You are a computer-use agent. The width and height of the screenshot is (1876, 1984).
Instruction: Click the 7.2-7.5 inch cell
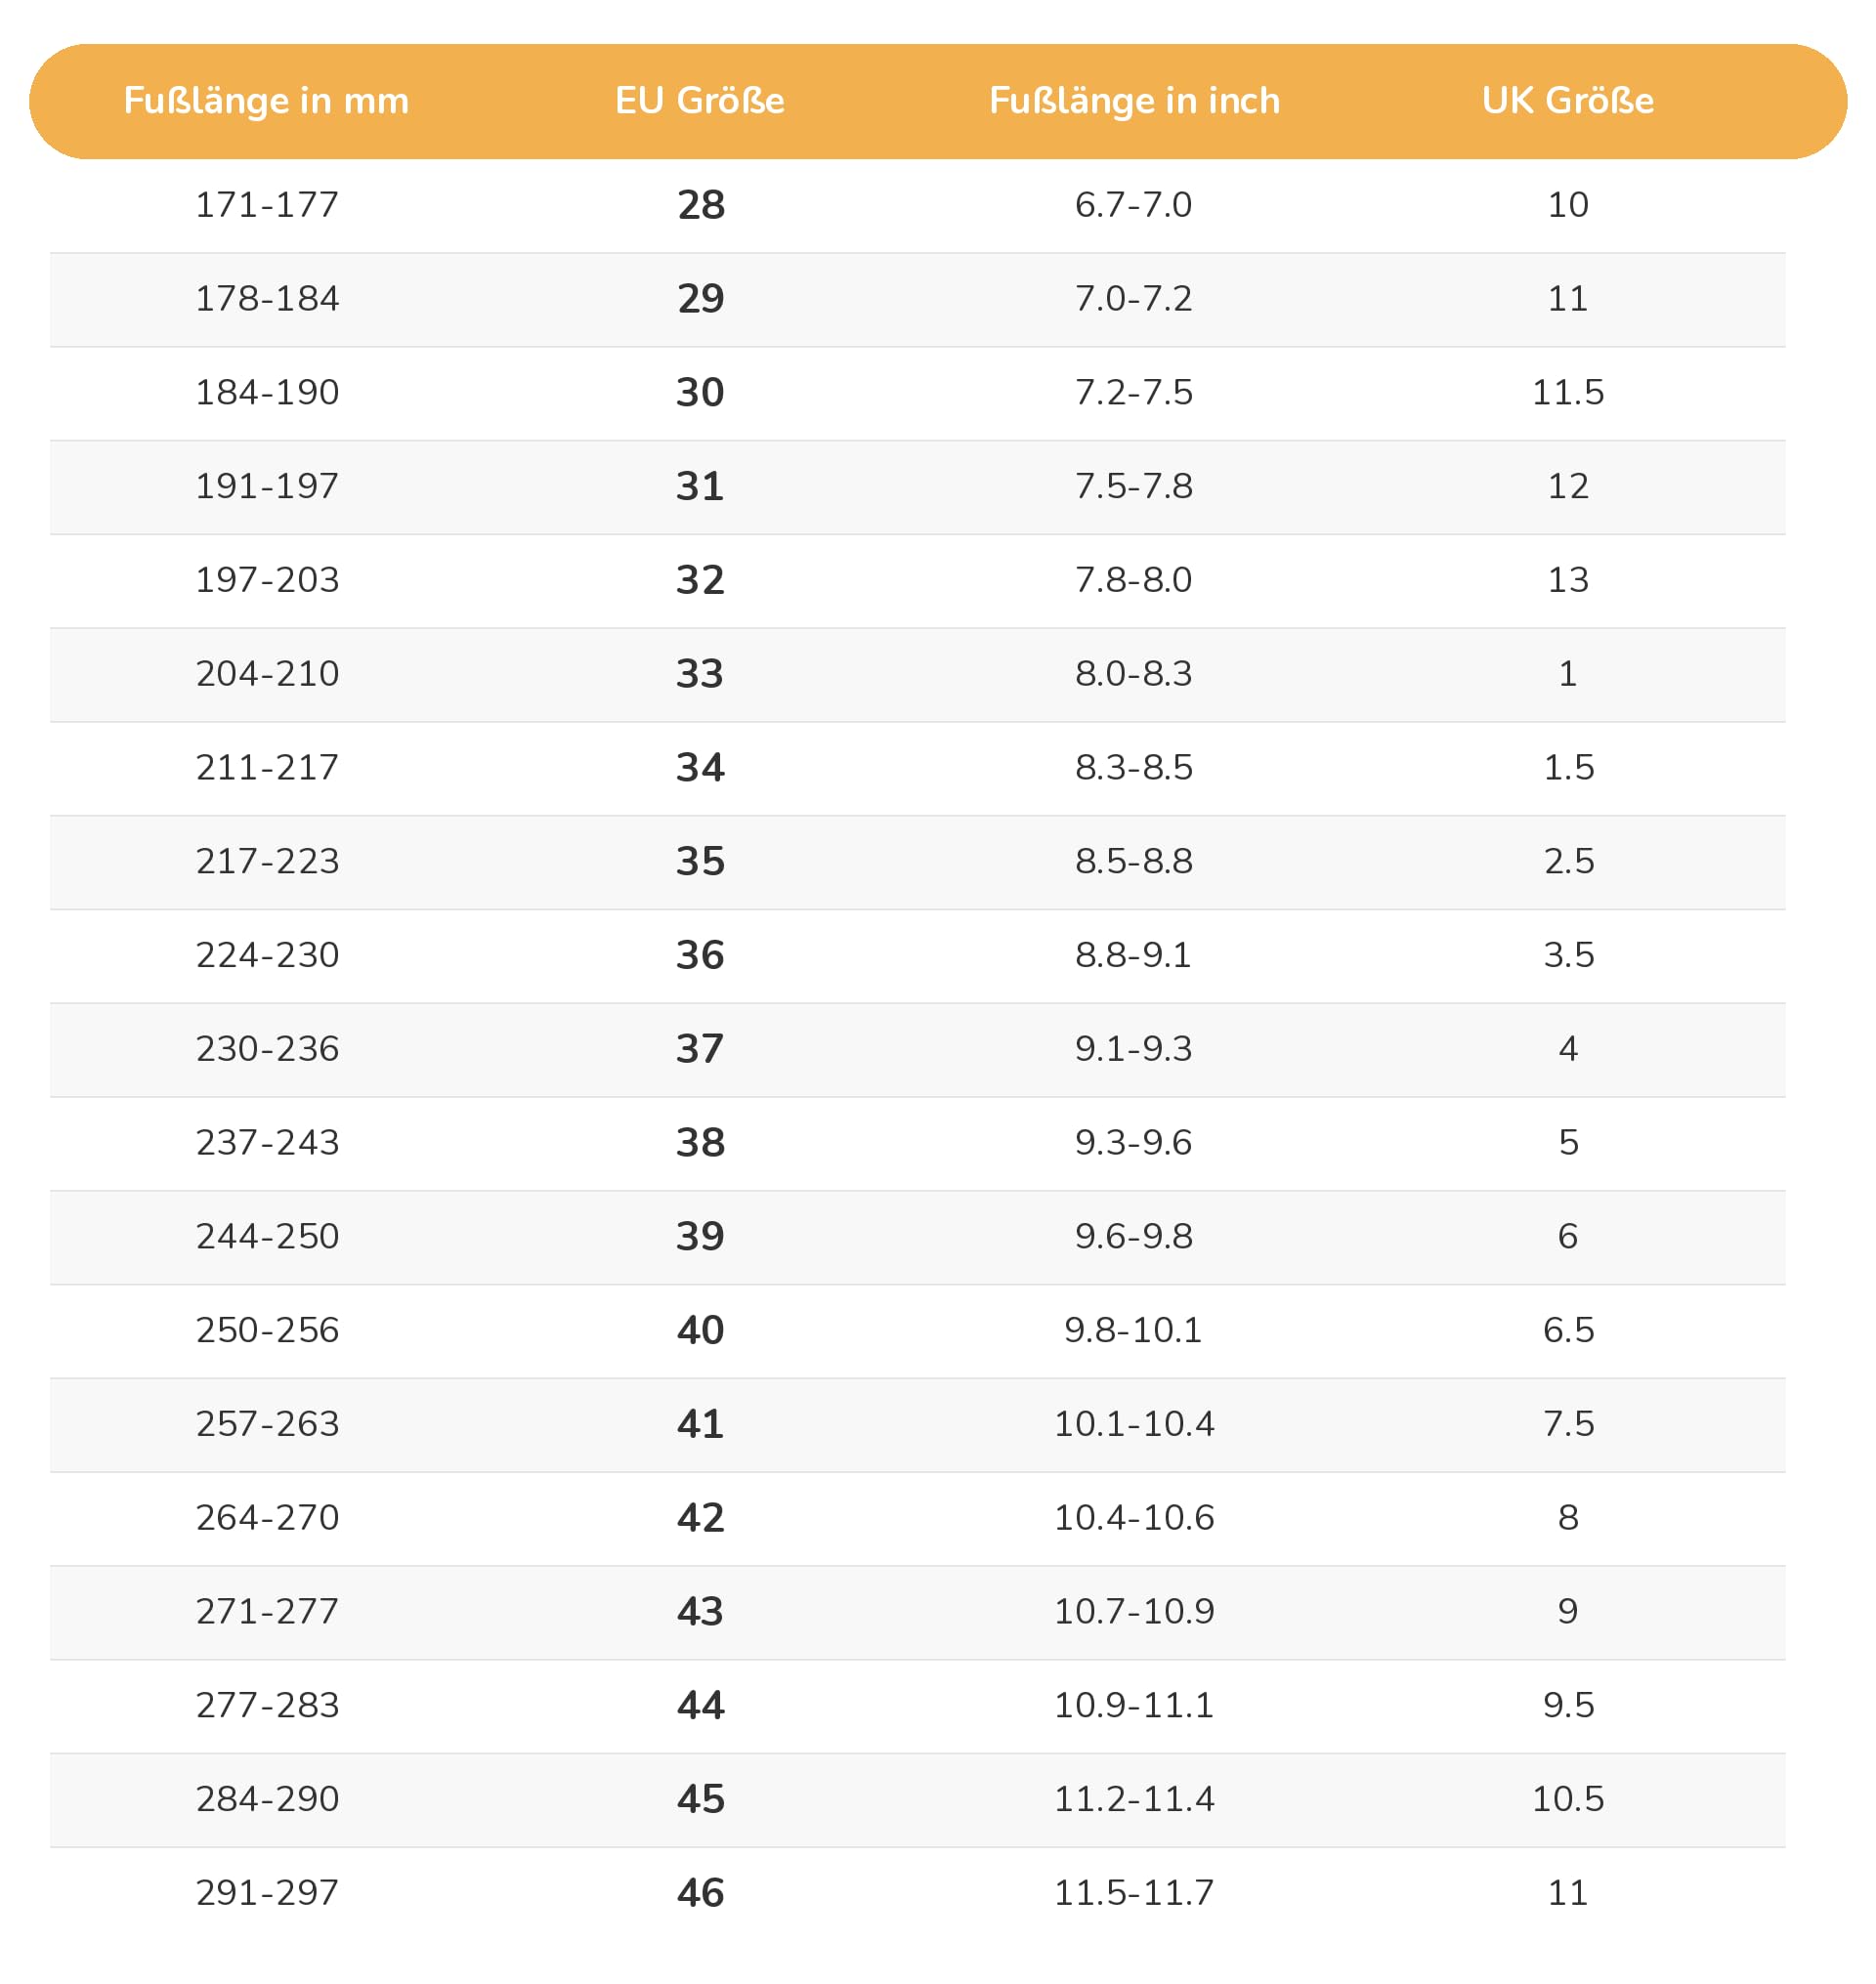[x=1133, y=392]
